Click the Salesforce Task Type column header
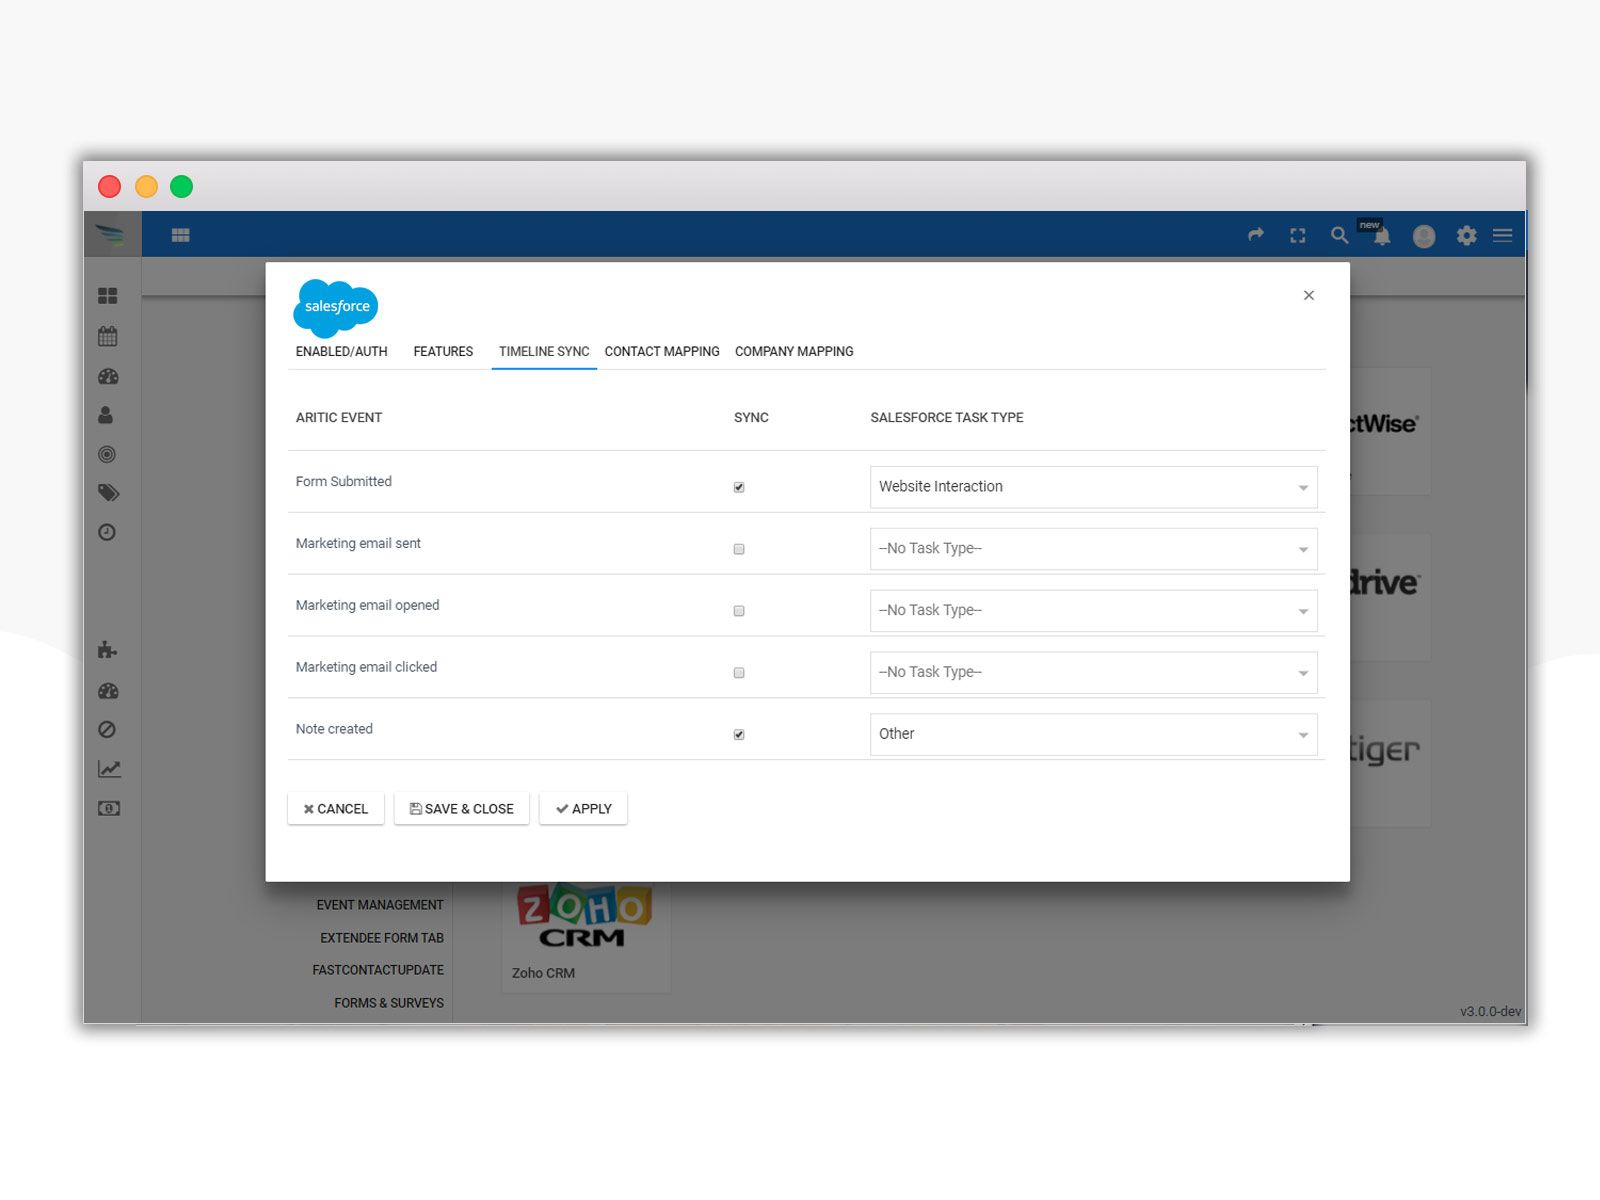Image resolution: width=1600 pixels, height=1200 pixels. click(946, 418)
